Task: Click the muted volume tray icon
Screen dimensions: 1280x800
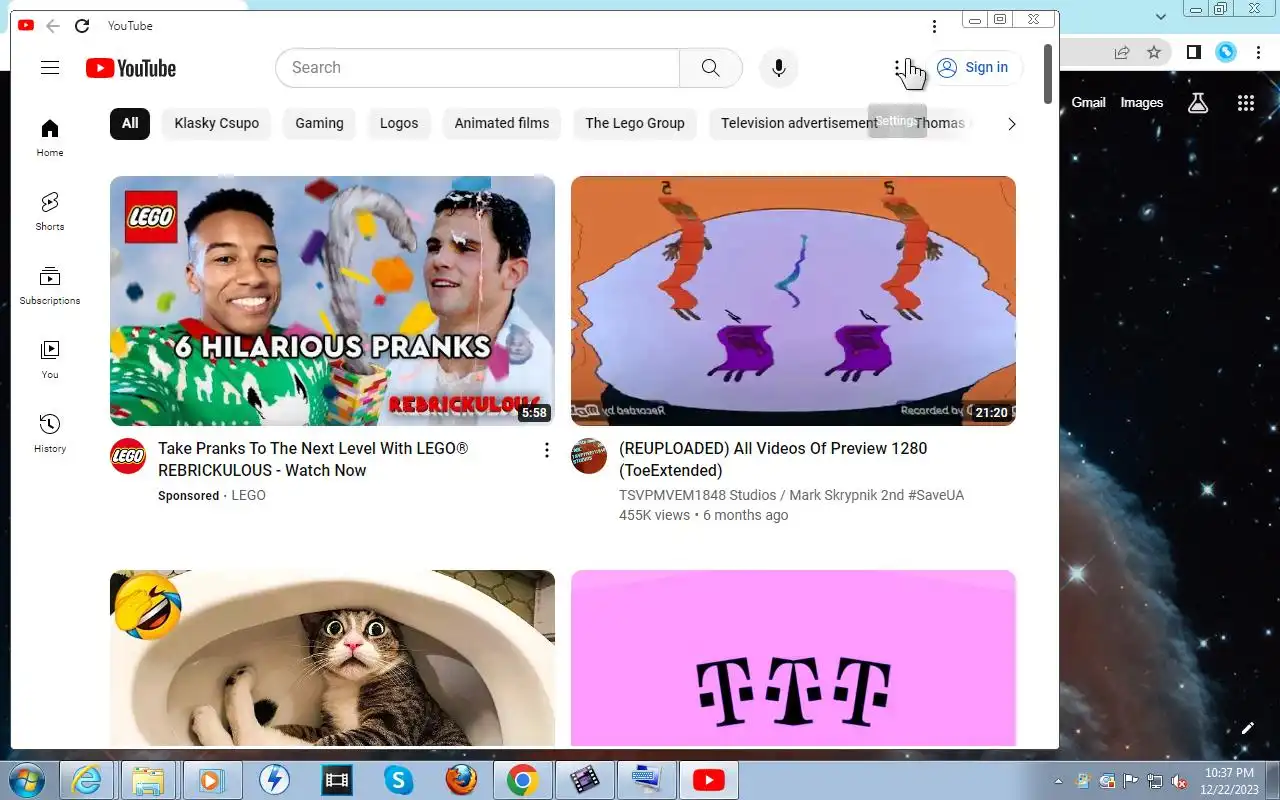Action: (1179, 781)
